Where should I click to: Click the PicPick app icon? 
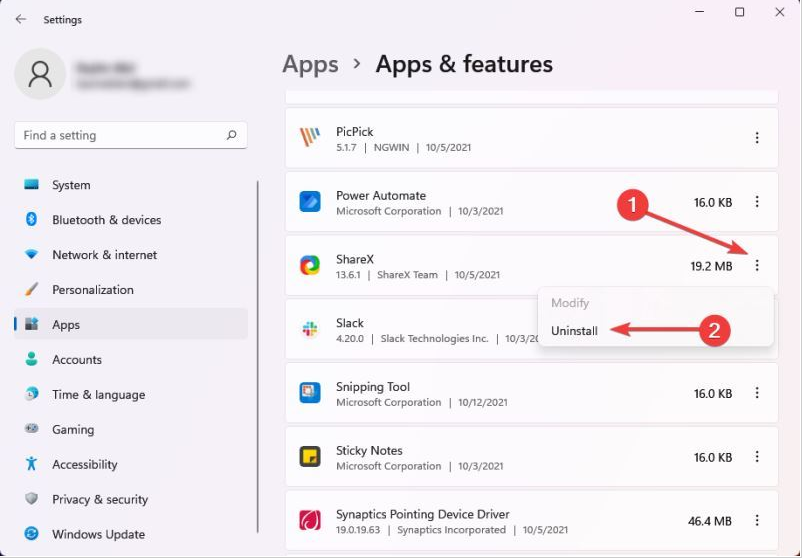(x=310, y=137)
